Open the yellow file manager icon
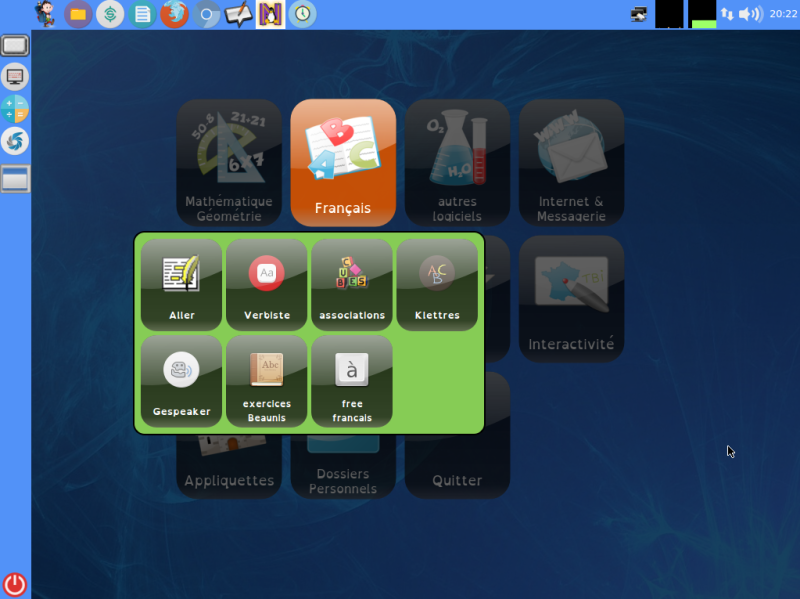 (78, 14)
